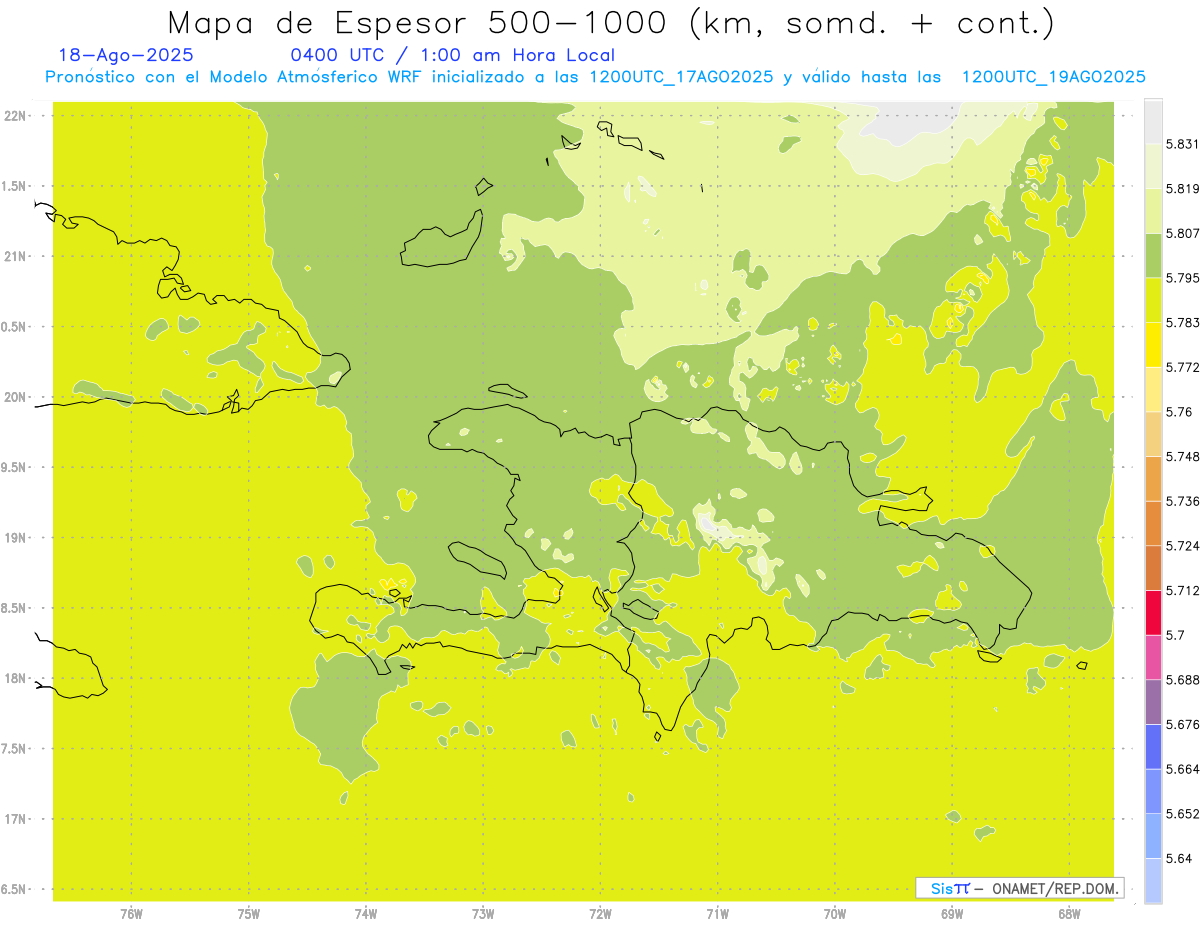The width and height of the screenshot is (1200, 927).
Task: Click the legend value '5.652'
Action: click(x=1182, y=814)
